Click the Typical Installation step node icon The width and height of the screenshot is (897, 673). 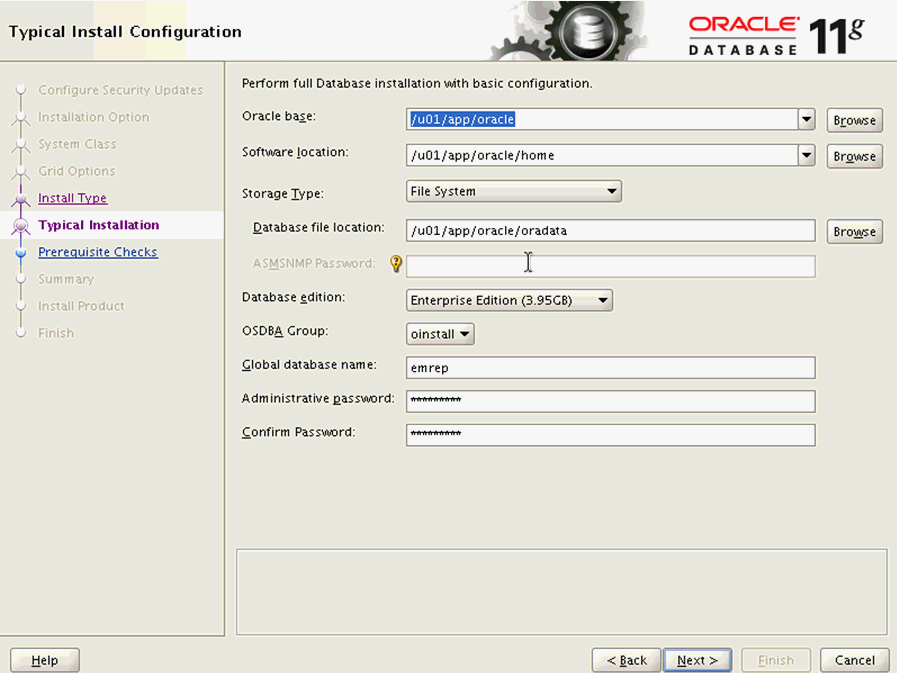point(21,225)
